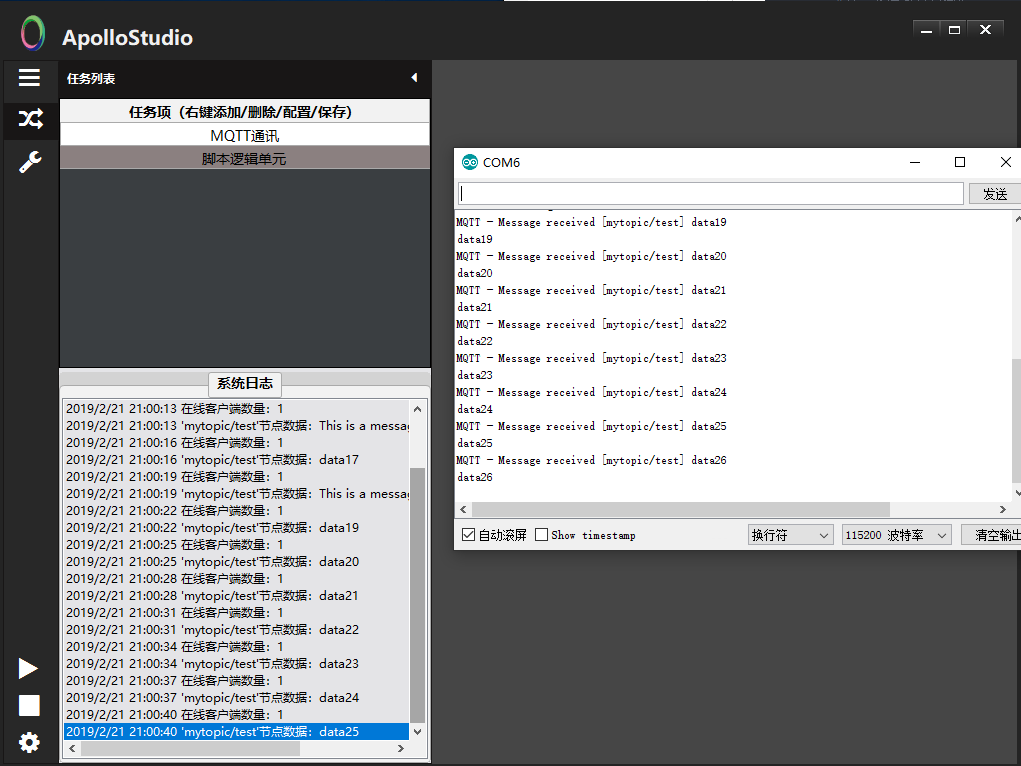1021x766 pixels.
Task: Click COM6 output horizontal scroll-right arrow
Action: [1003, 509]
